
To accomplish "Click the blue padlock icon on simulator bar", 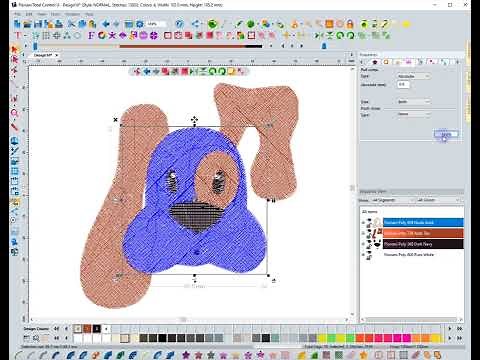I will (324, 46).
